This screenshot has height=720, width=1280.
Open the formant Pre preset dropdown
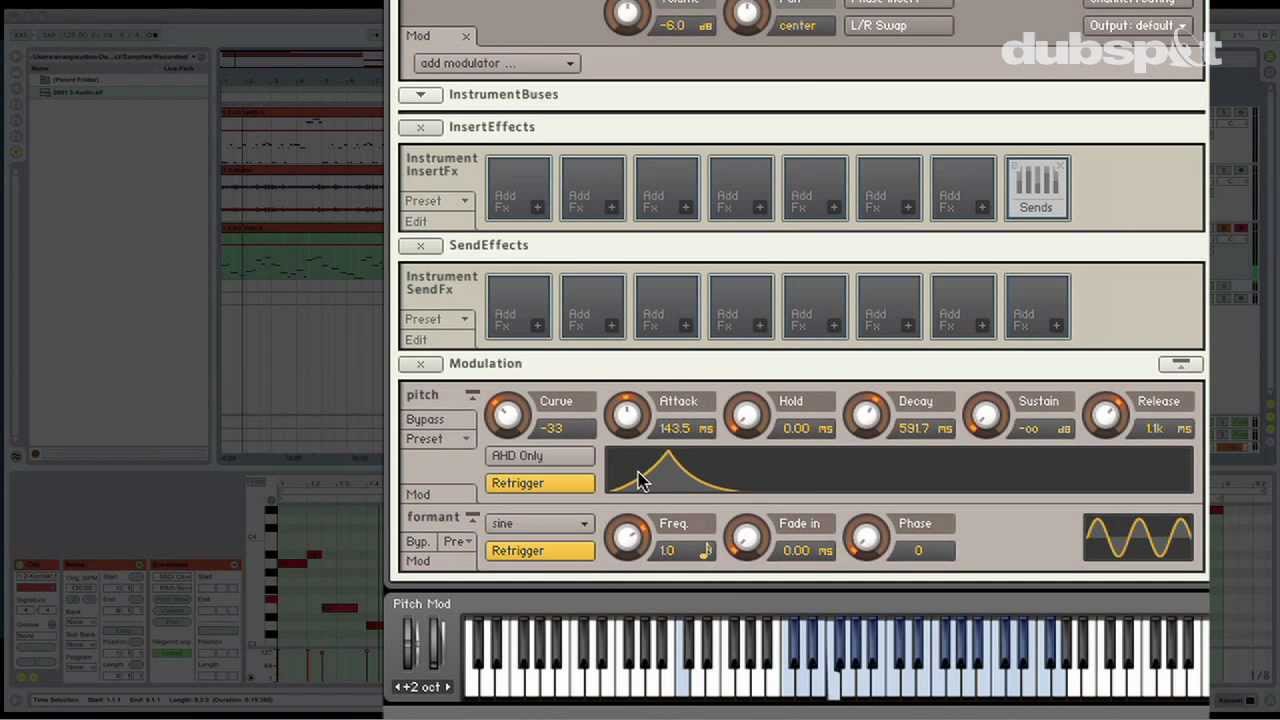click(458, 541)
